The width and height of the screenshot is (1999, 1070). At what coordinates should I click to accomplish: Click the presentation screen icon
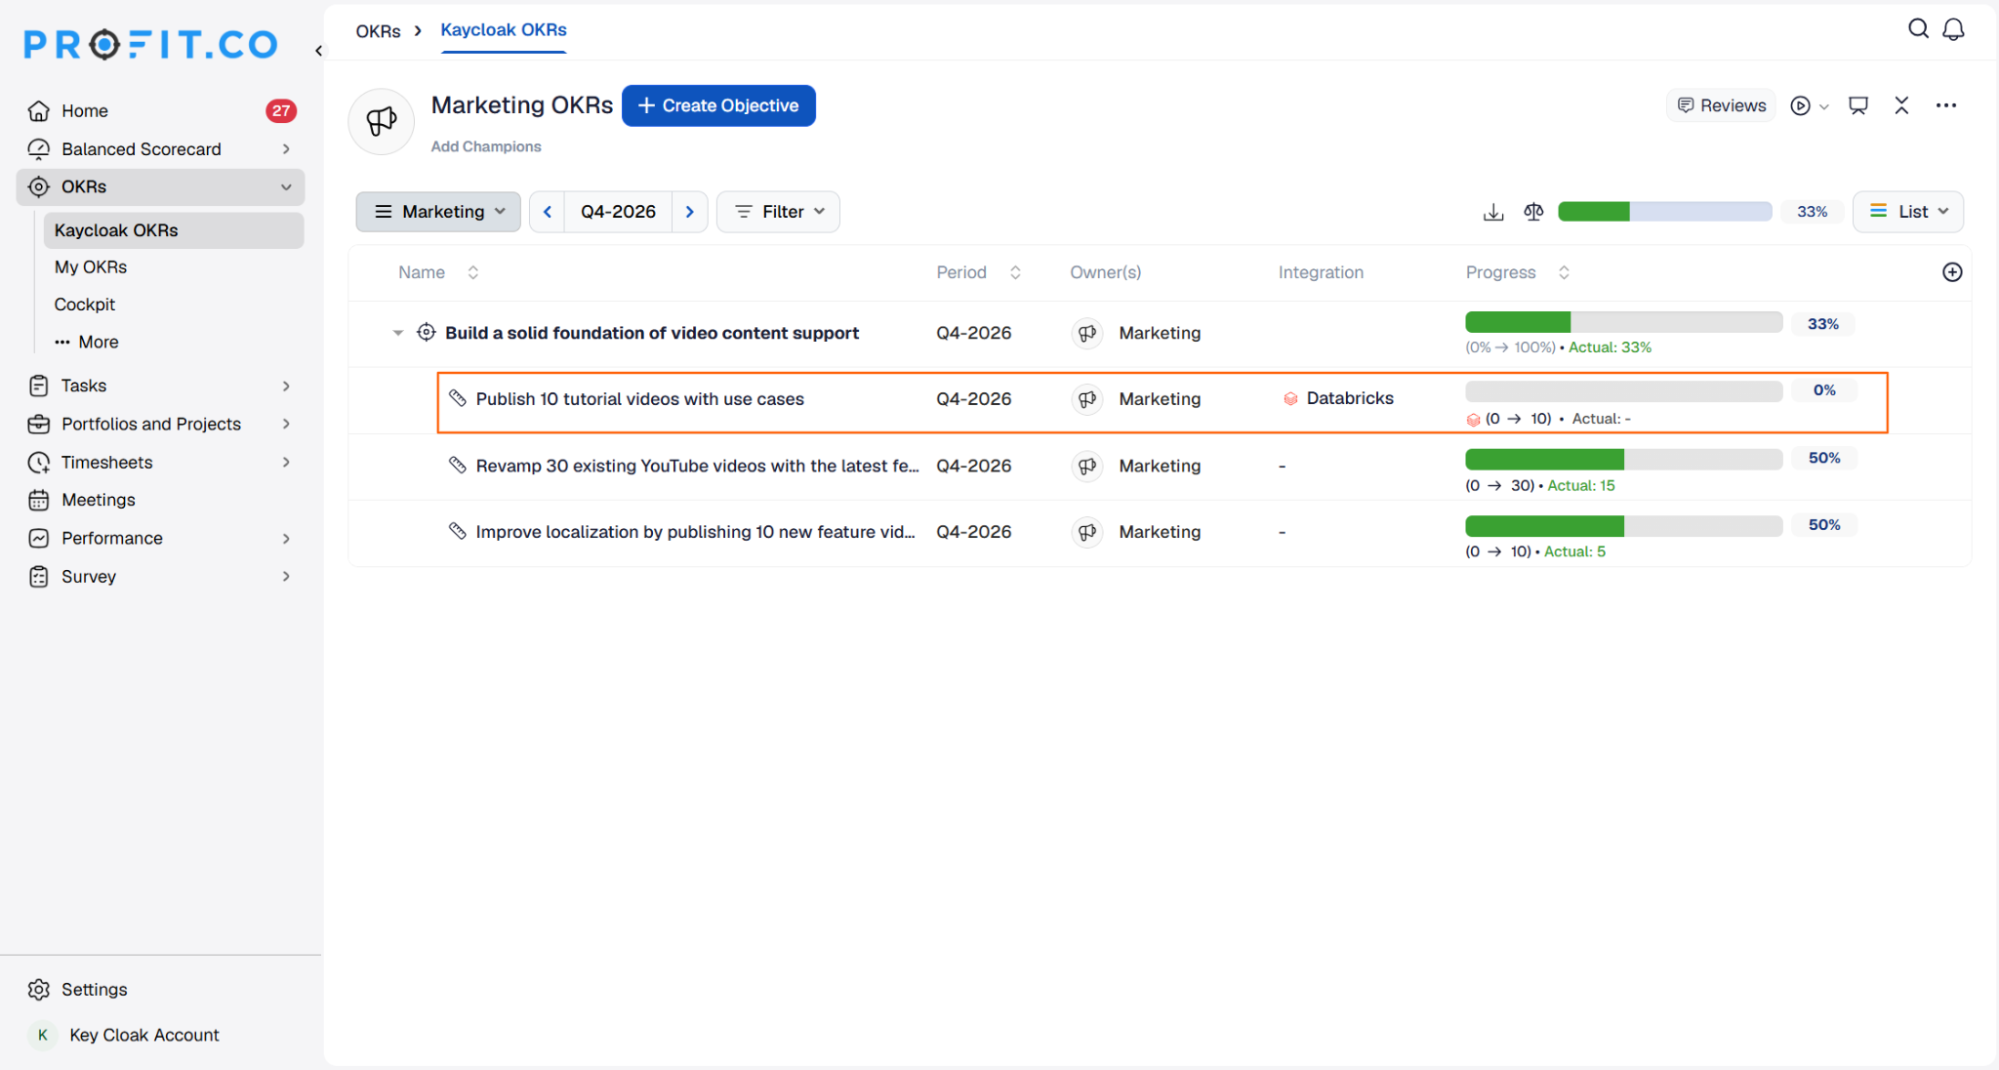coord(1858,105)
